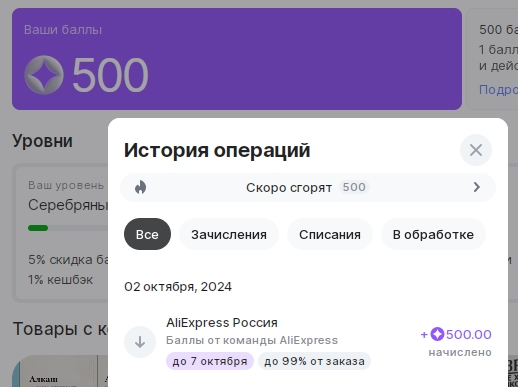The height and width of the screenshot is (387, 518).
Task: Open the Подробнее link in the side card
Action: pyautogui.click(x=498, y=89)
